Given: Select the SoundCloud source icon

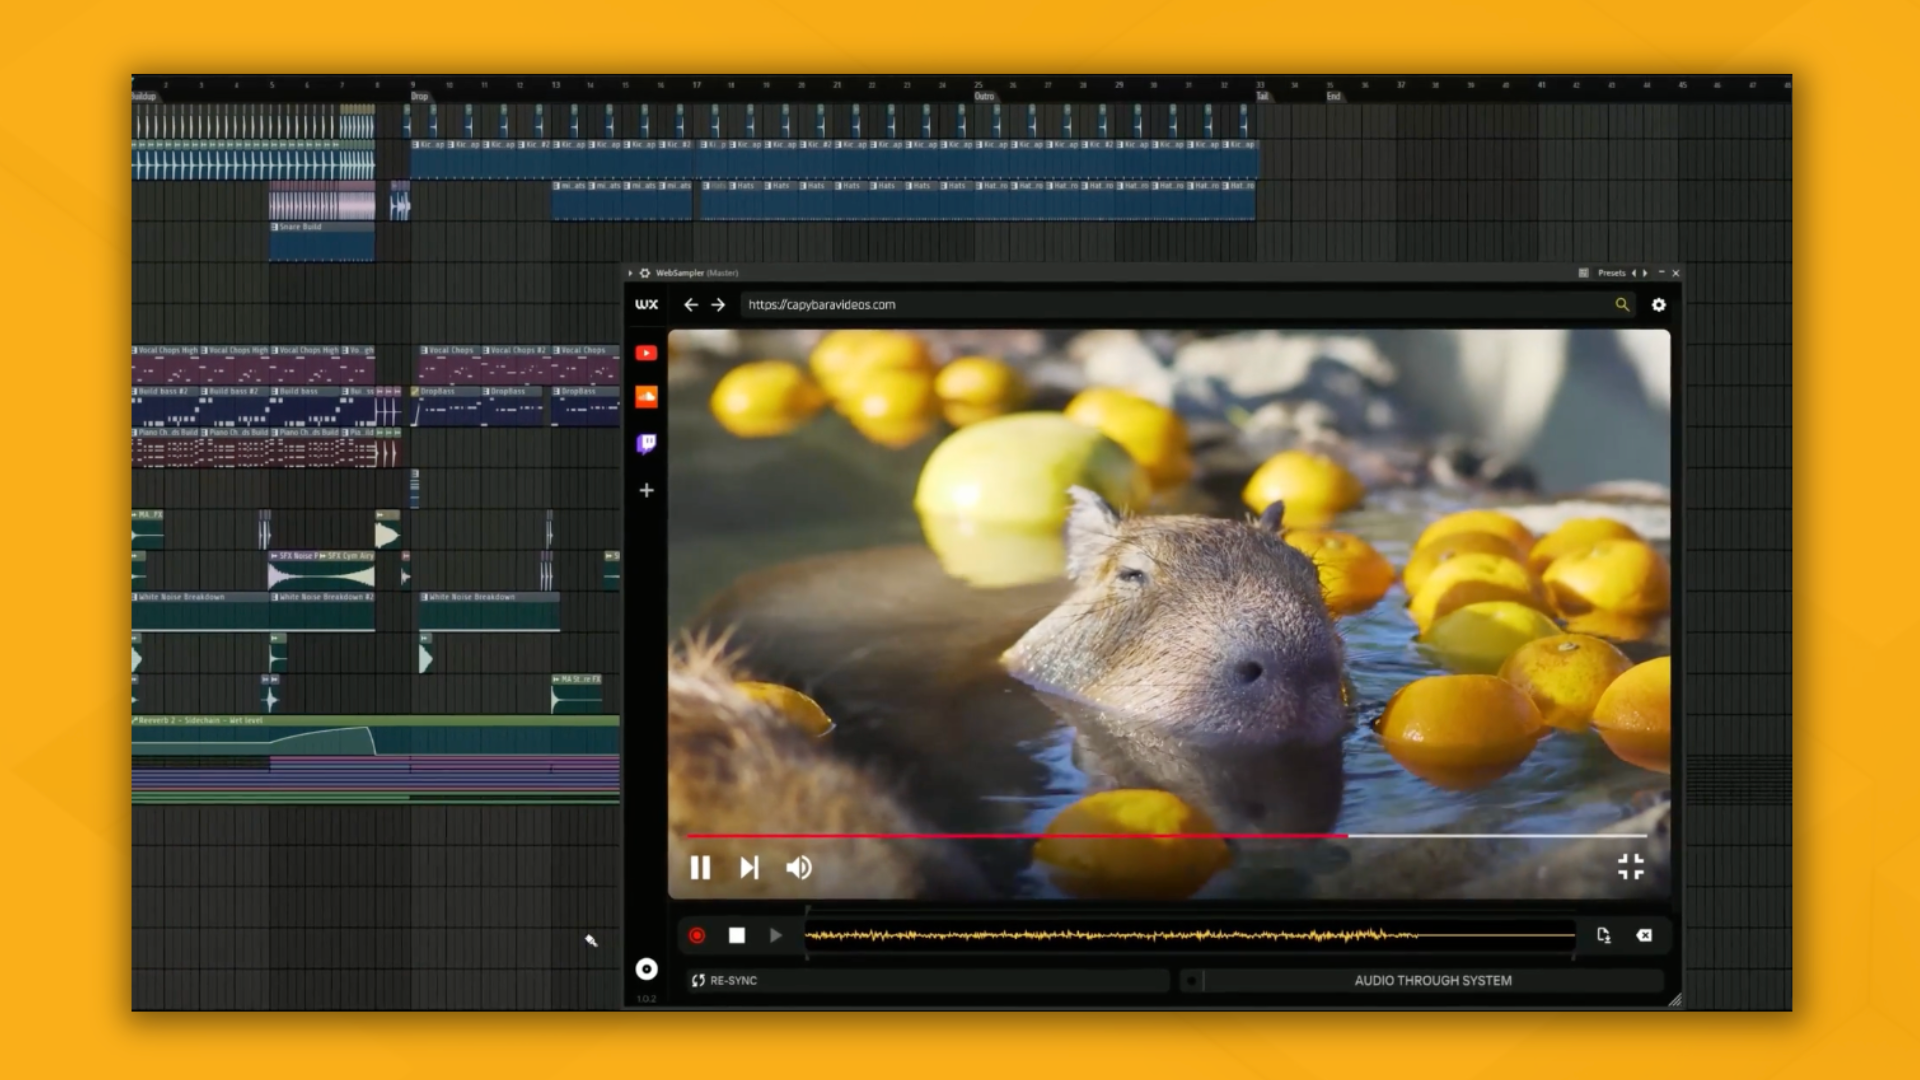Looking at the screenshot, I should point(646,398).
